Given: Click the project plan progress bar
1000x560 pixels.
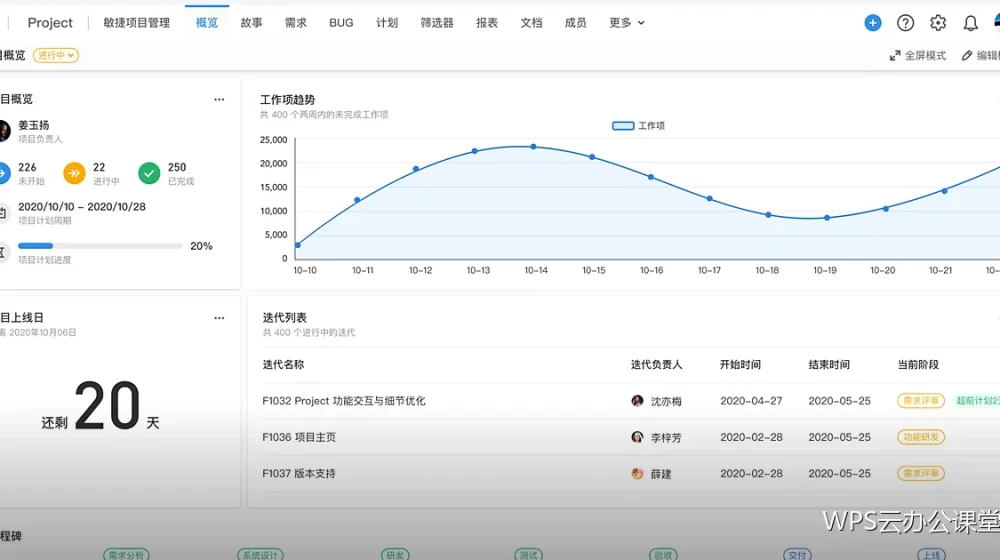Looking at the screenshot, I should pos(100,246).
